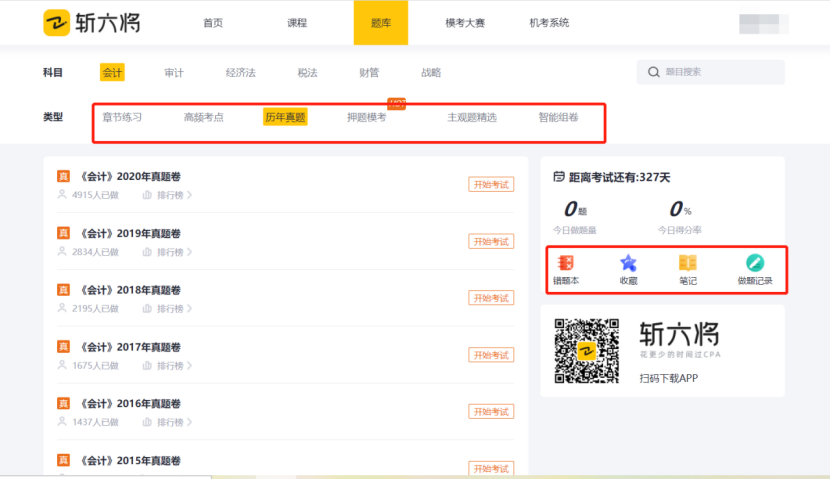The height and width of the screenshot is (480, 830).
Task: Click the person icon beside 1437人已做
Action: (62, 422)
